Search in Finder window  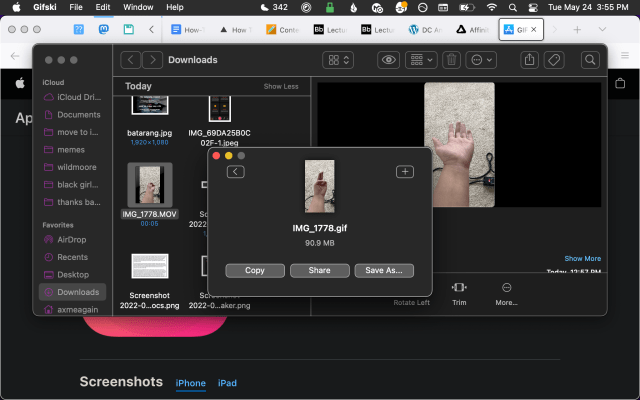pyautogui.click(x=590, y=60)
